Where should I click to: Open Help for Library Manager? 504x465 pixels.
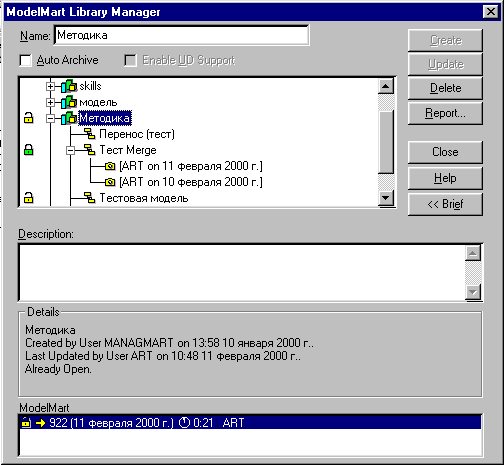coord(445,178)
